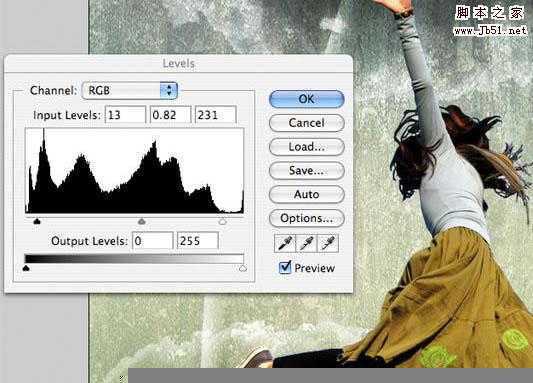Focus the gamma field showing 0.82
Screen dimensions: 533x383
[171, 115]
